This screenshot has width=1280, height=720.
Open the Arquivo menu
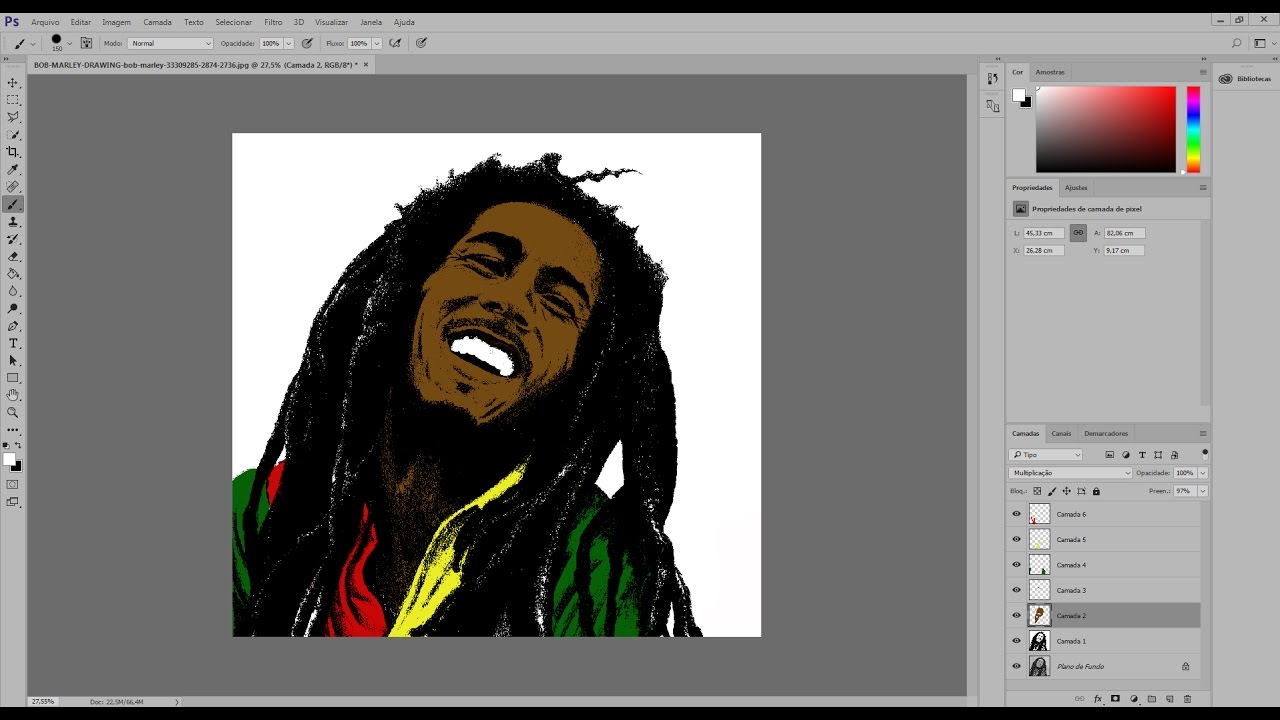45,22
